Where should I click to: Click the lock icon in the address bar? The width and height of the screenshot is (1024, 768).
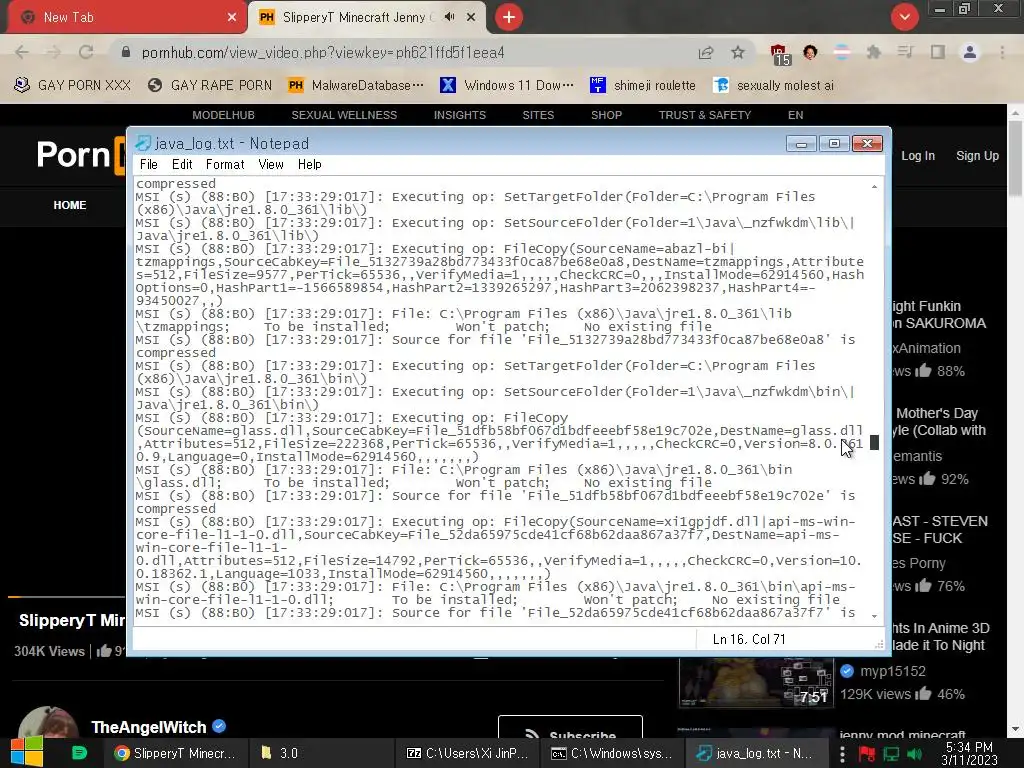coord(126,52)
